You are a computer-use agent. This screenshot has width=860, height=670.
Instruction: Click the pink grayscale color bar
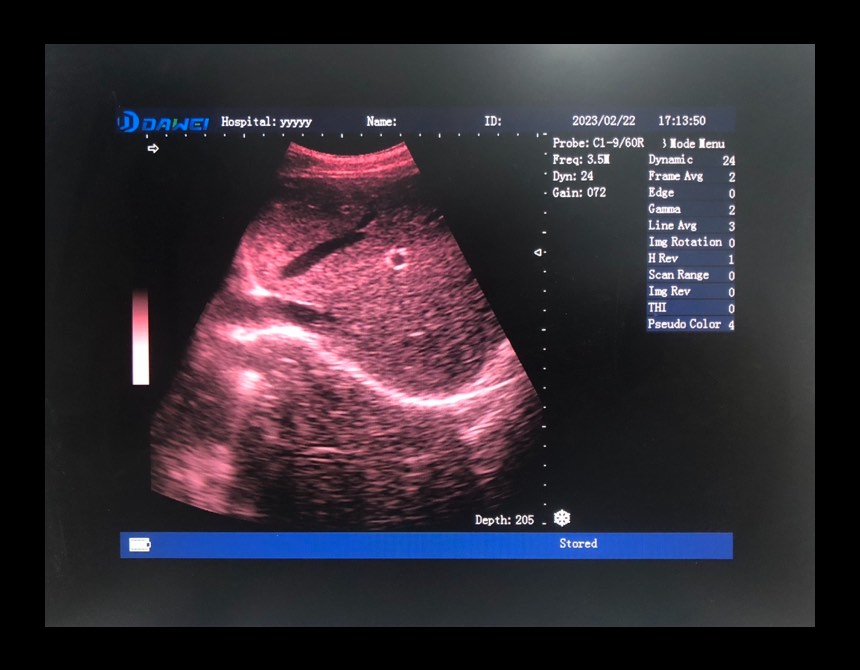point(140,337)
